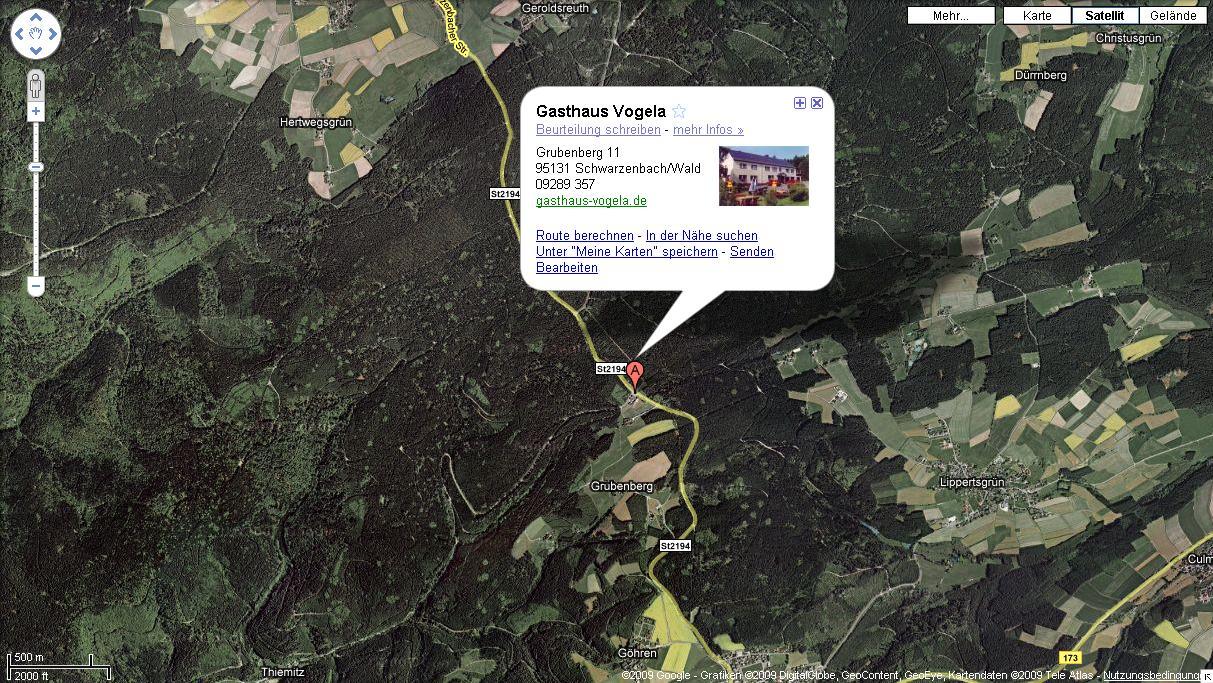Zoom in with the plus button
This screenshot has height=683, width=1213.
coord(36,112)
